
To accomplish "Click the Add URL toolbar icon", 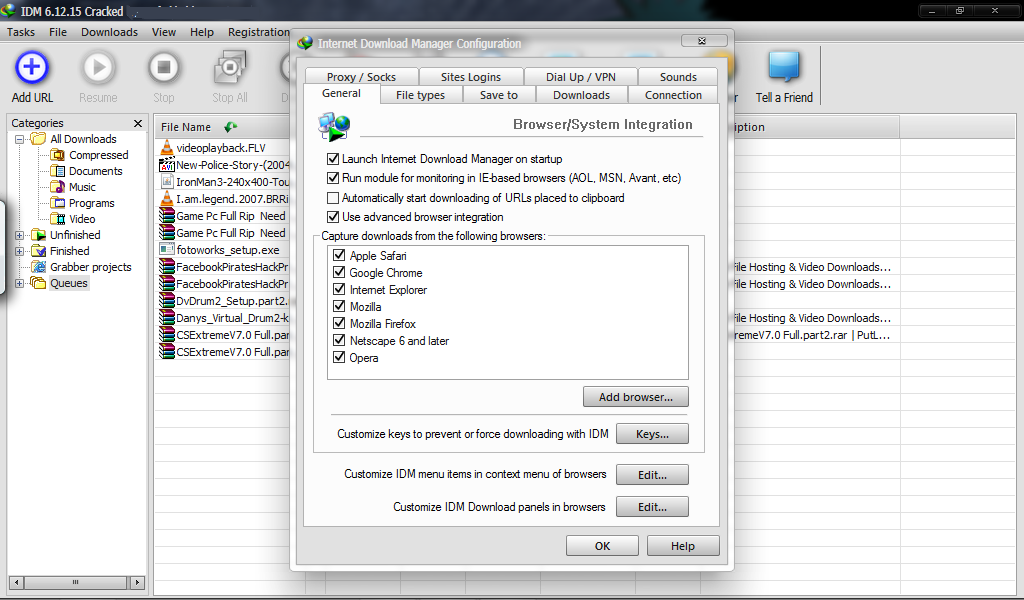I will point(32,67).
